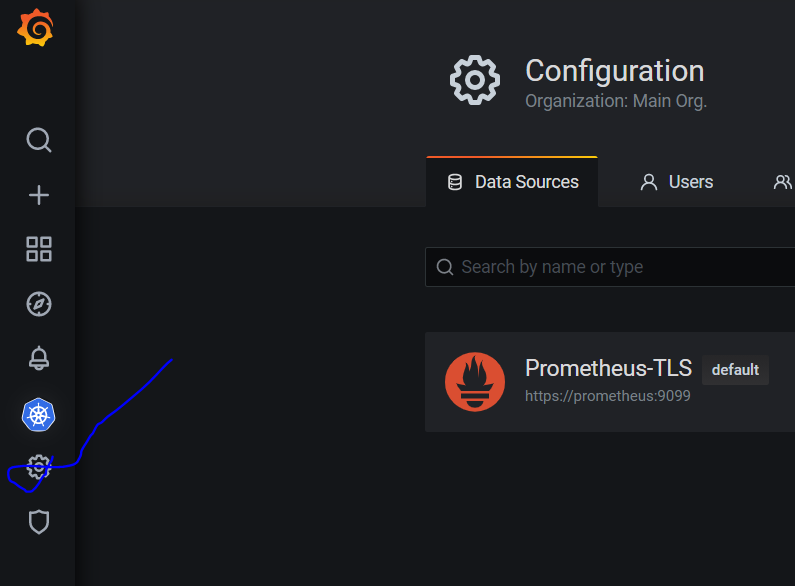The height and width of the screenshot is (586, 795).
Task: Open the Explore compass icon
Action: pos(39,304)
